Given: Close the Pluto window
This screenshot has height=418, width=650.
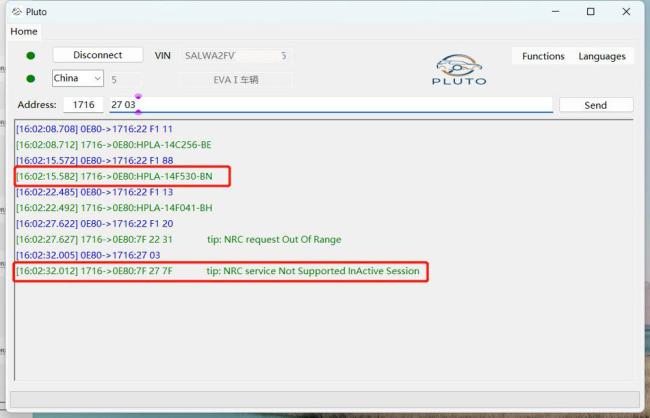Looking at the screenshot, I should click(626, 12).
